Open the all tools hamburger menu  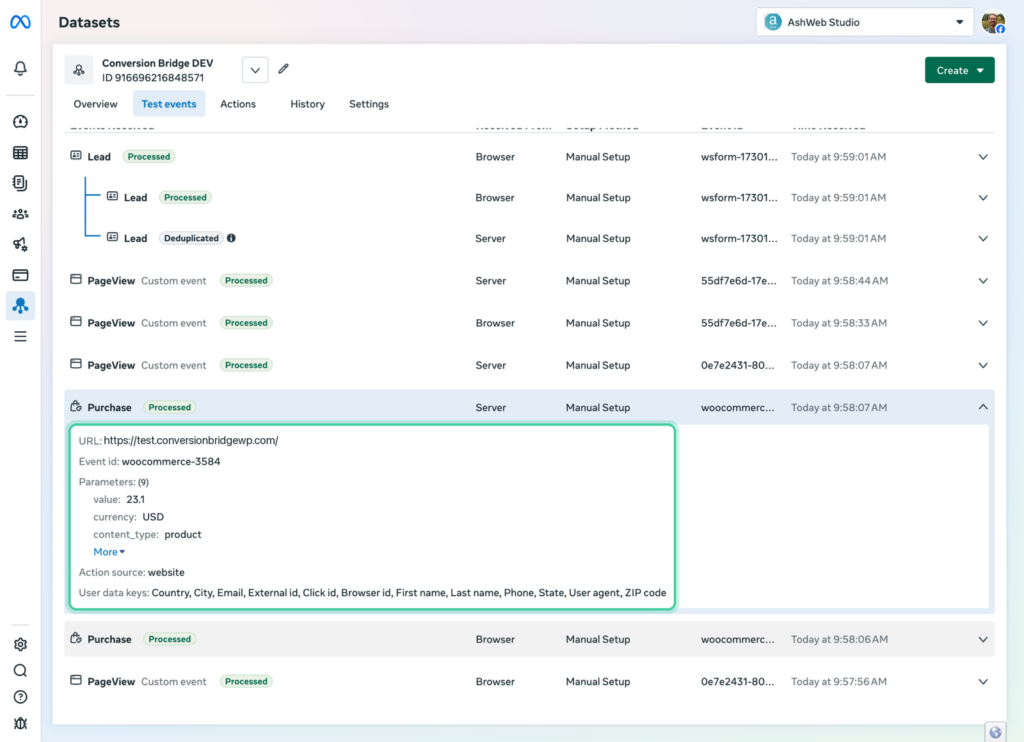click(20, 336)
